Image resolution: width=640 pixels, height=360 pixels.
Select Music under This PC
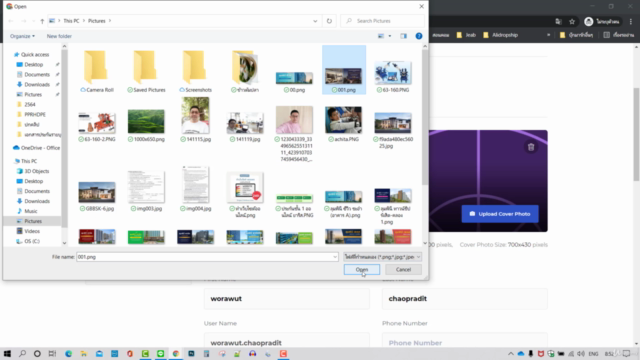[31, 211]
